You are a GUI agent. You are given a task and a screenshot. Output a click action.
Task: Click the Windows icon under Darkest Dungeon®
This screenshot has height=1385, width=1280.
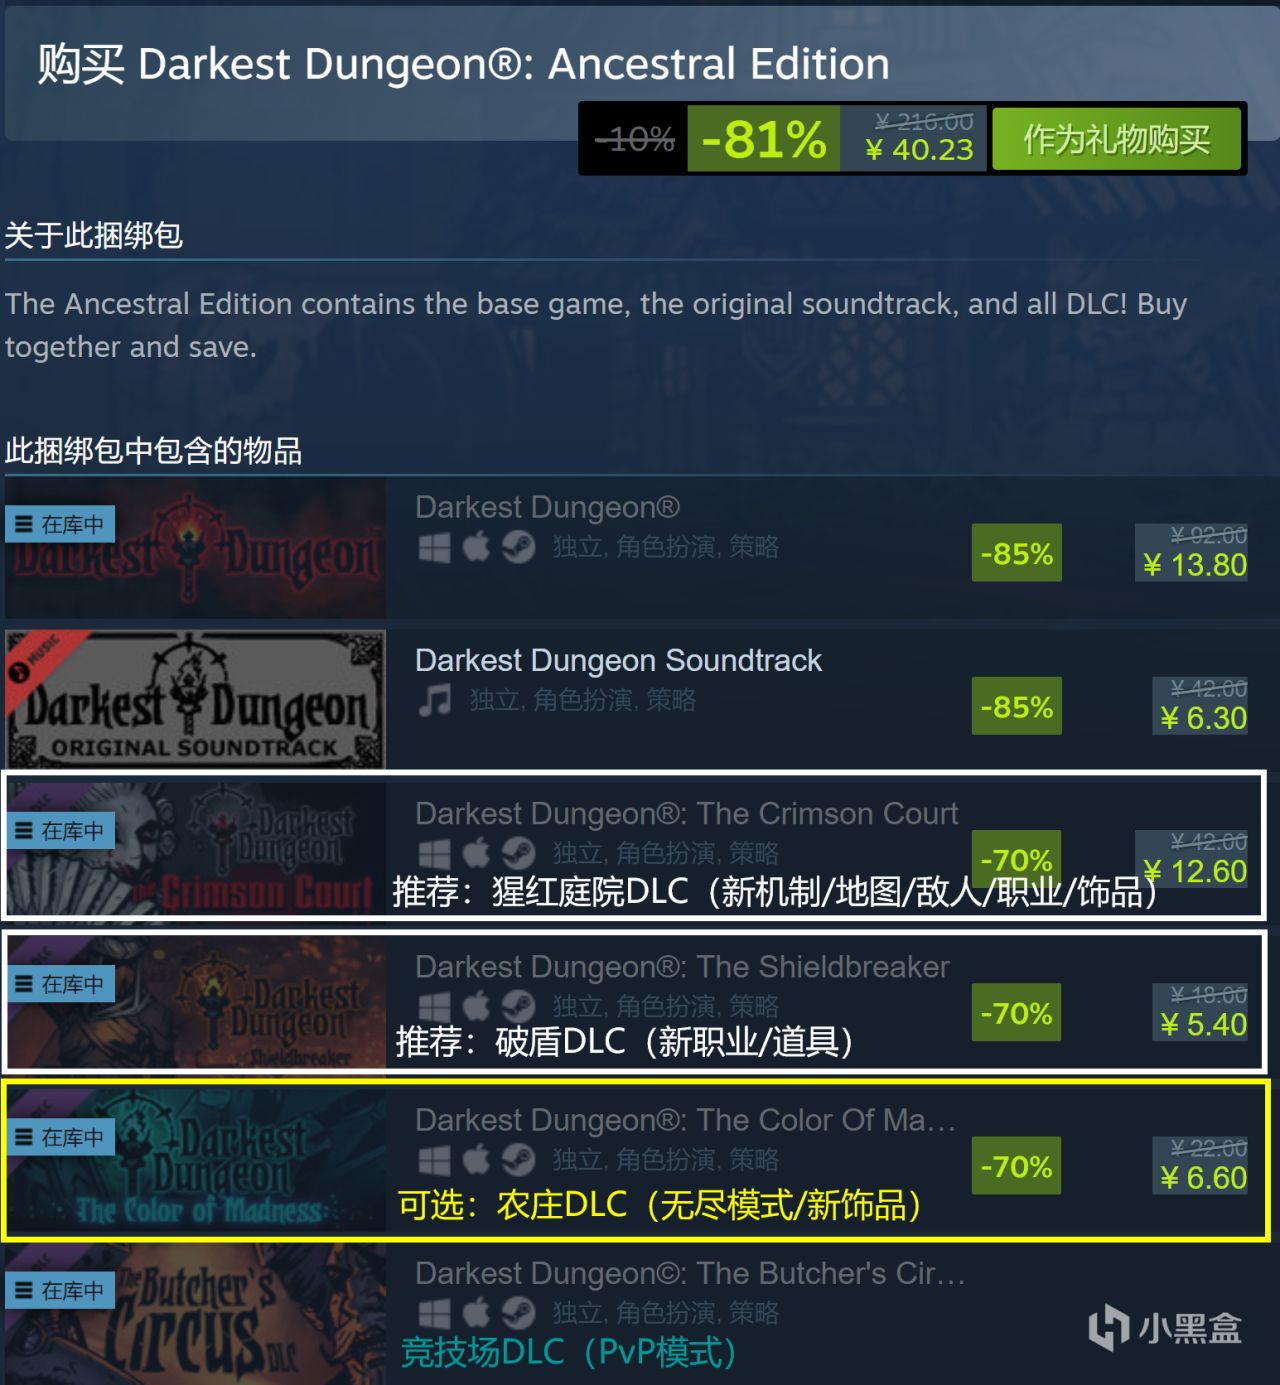[434, 547]
